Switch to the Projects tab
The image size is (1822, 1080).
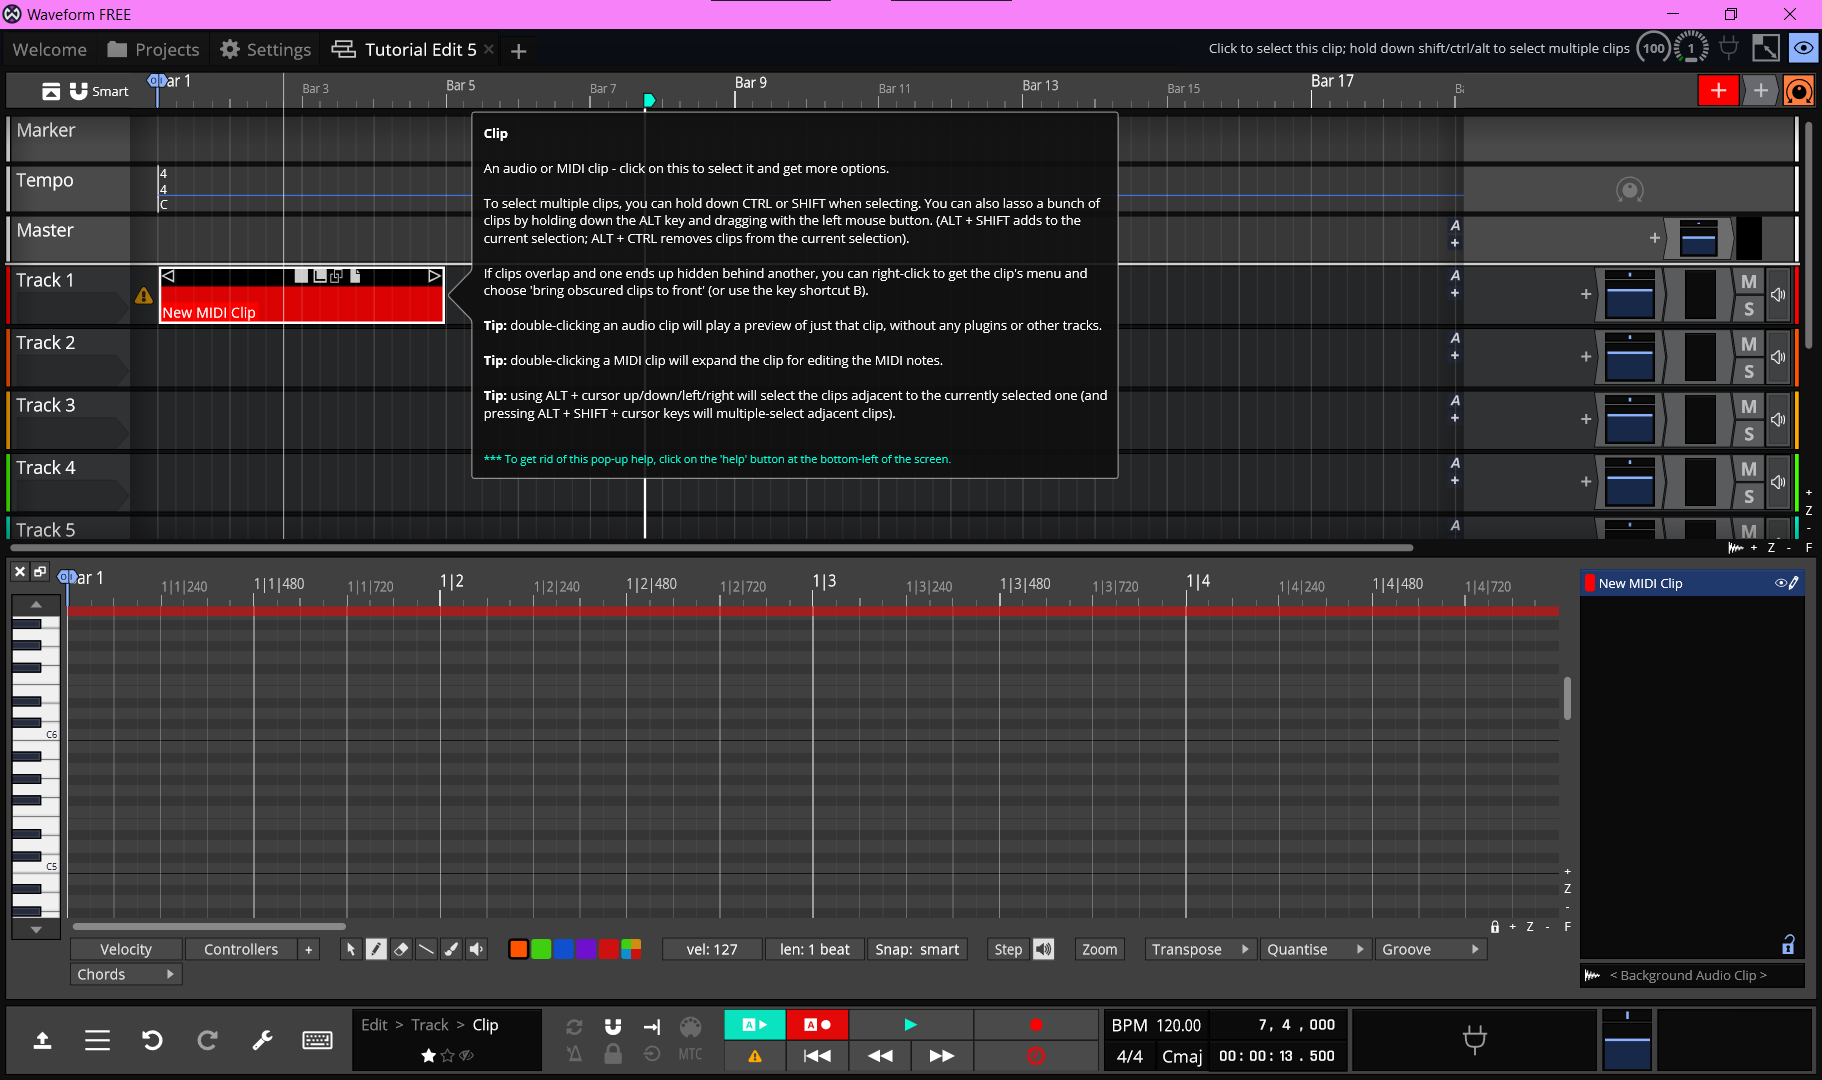pyautogui.click(x=153, y=49)
